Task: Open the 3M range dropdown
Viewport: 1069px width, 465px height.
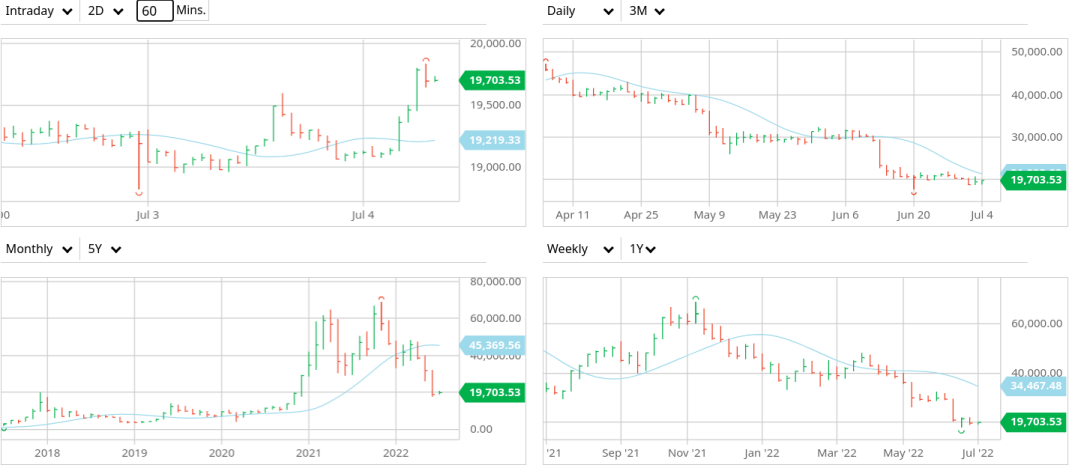Action: point(646,11)
